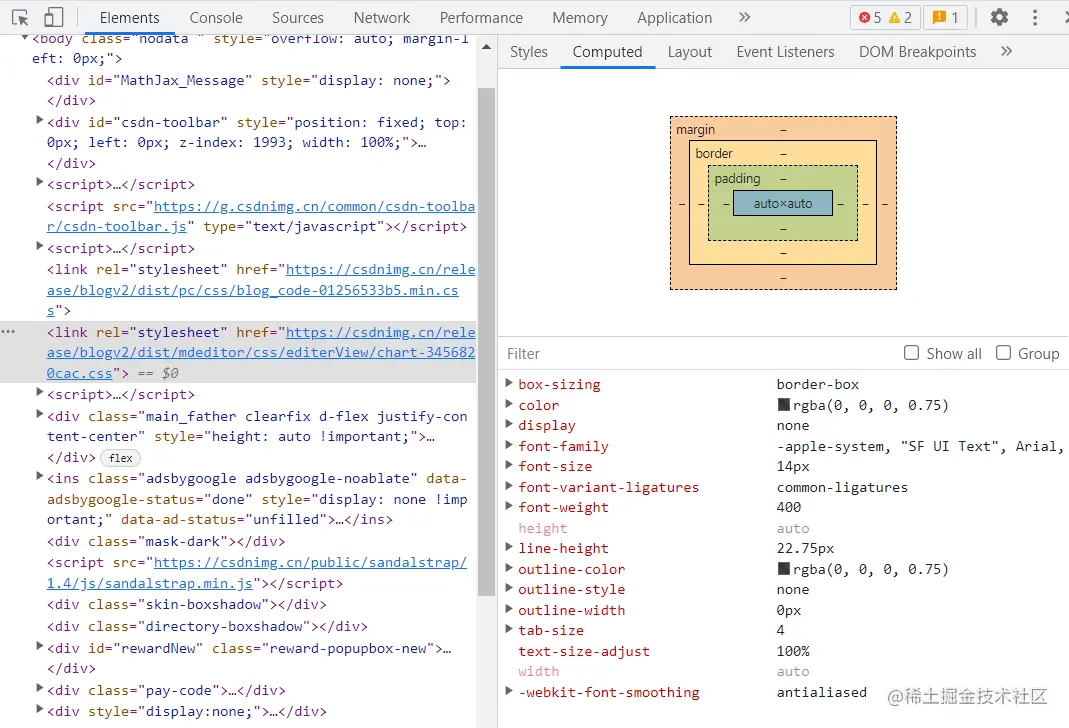Click the orange issues count badge
The height and width of the screenshot is (728, 1069).
946,18
